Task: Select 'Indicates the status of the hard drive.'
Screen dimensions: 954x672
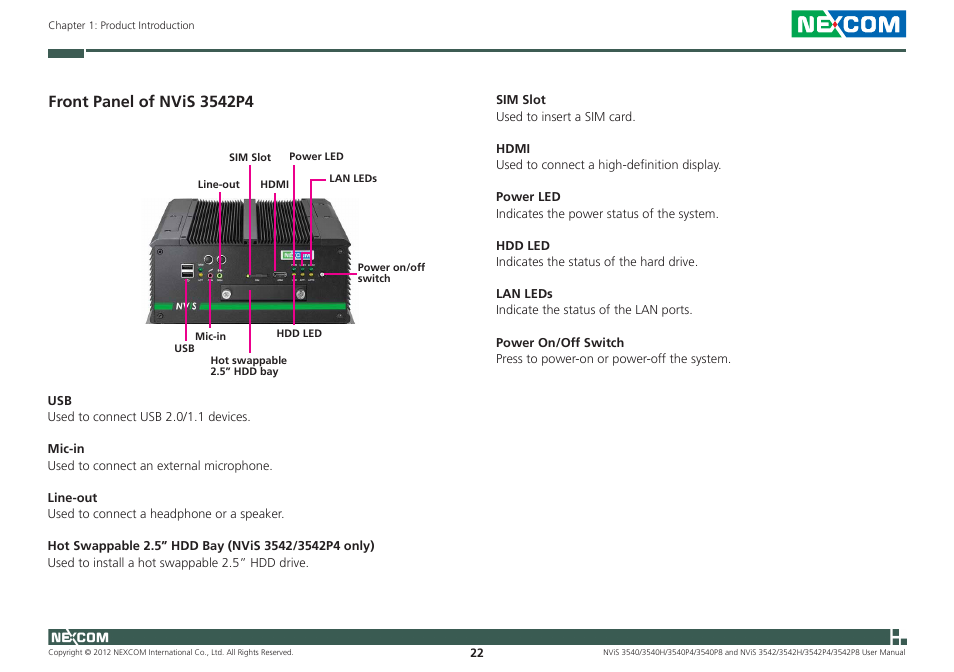Action: (597, 262)
